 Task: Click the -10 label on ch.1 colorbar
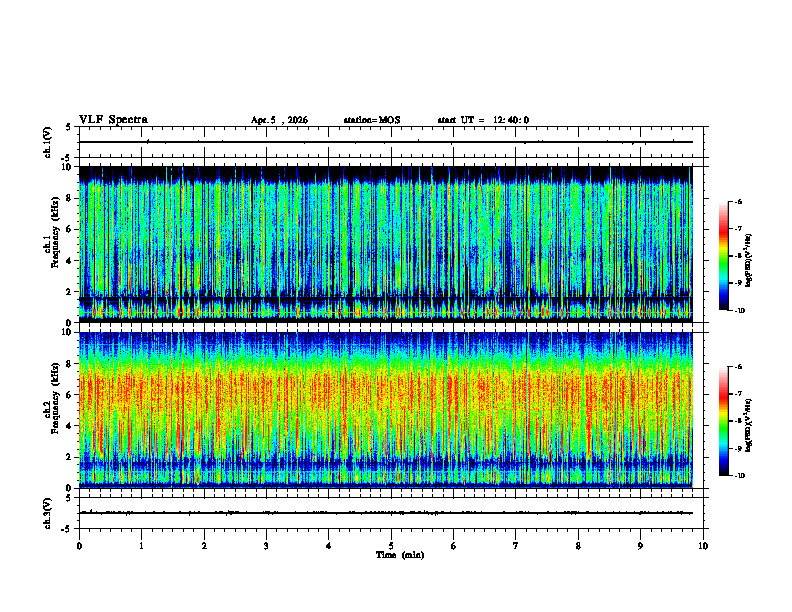(739, 311)
